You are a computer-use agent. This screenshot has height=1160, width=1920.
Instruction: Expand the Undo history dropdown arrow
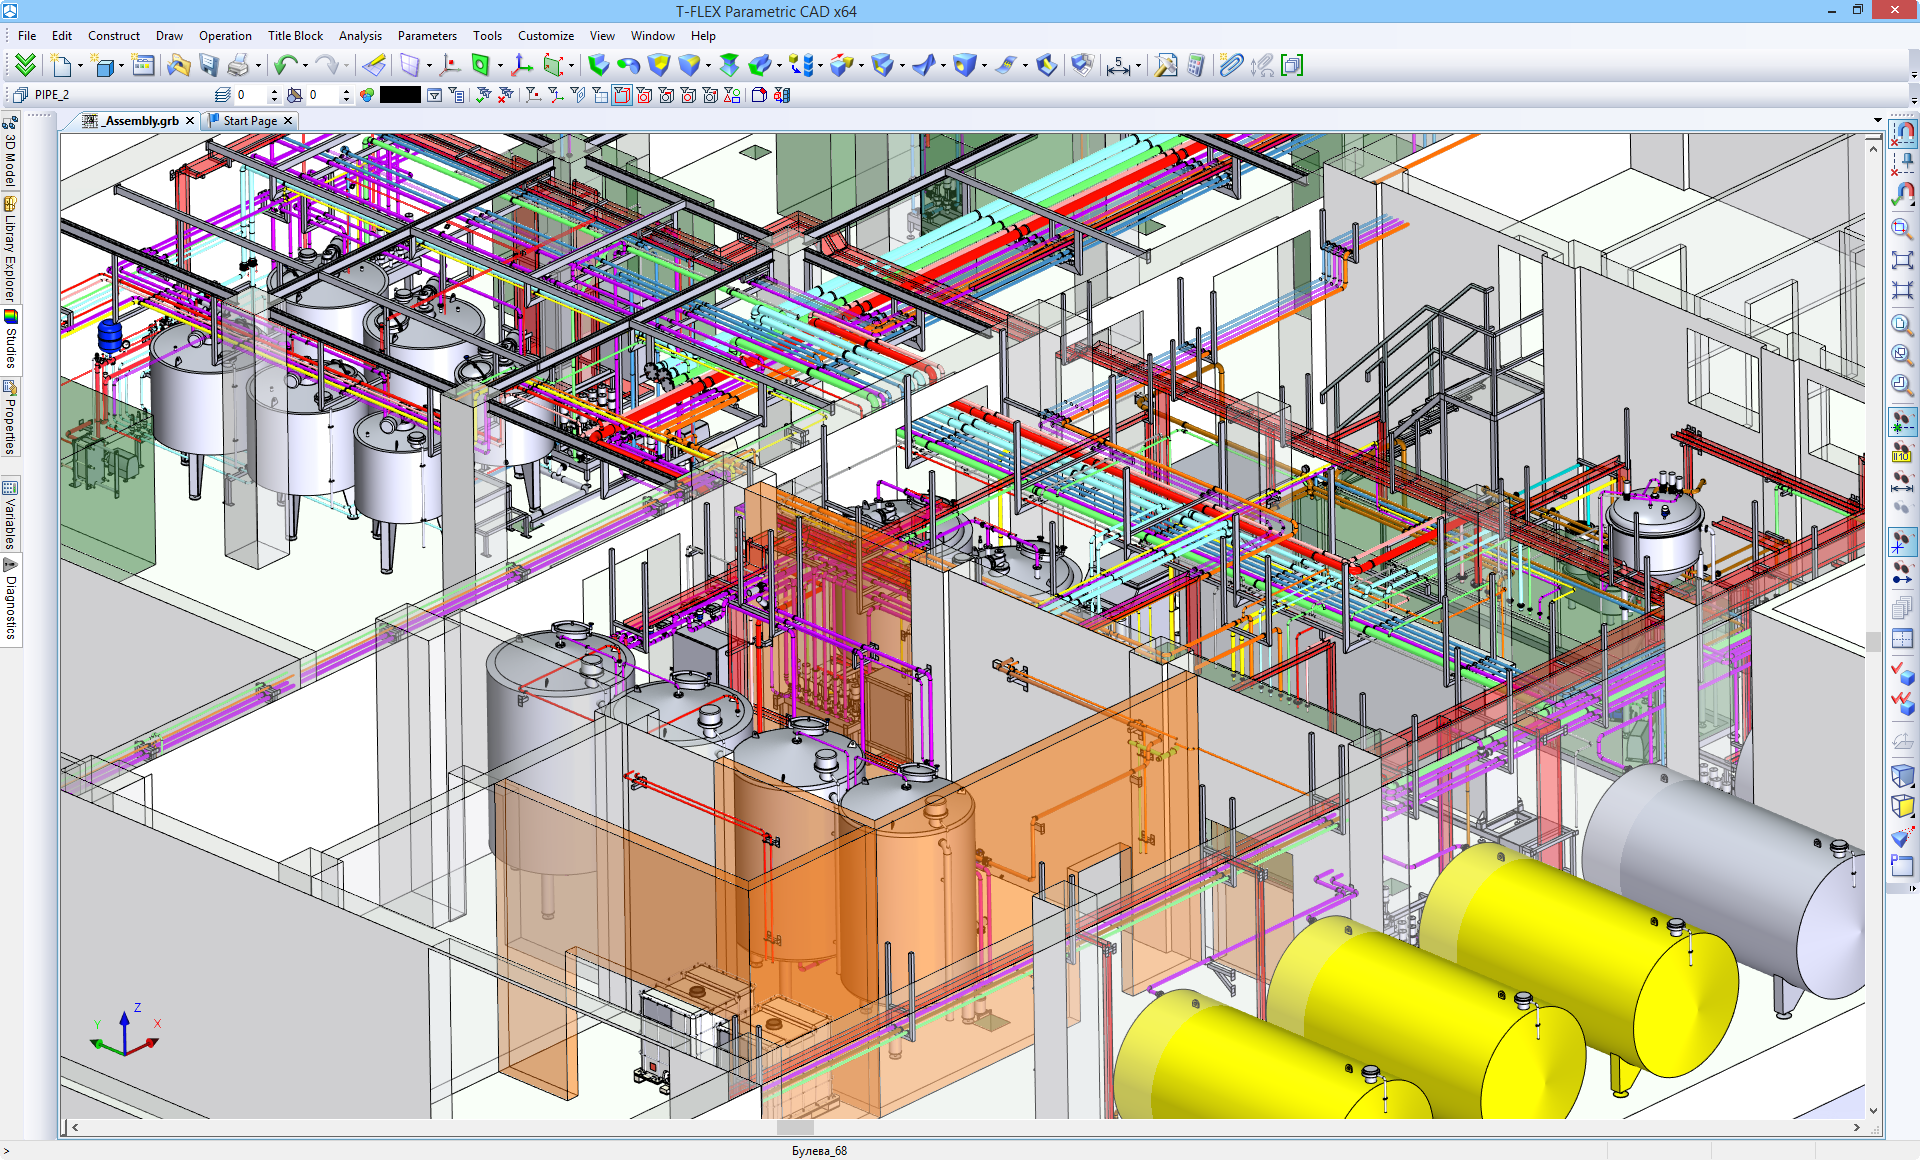pos(304,66)
